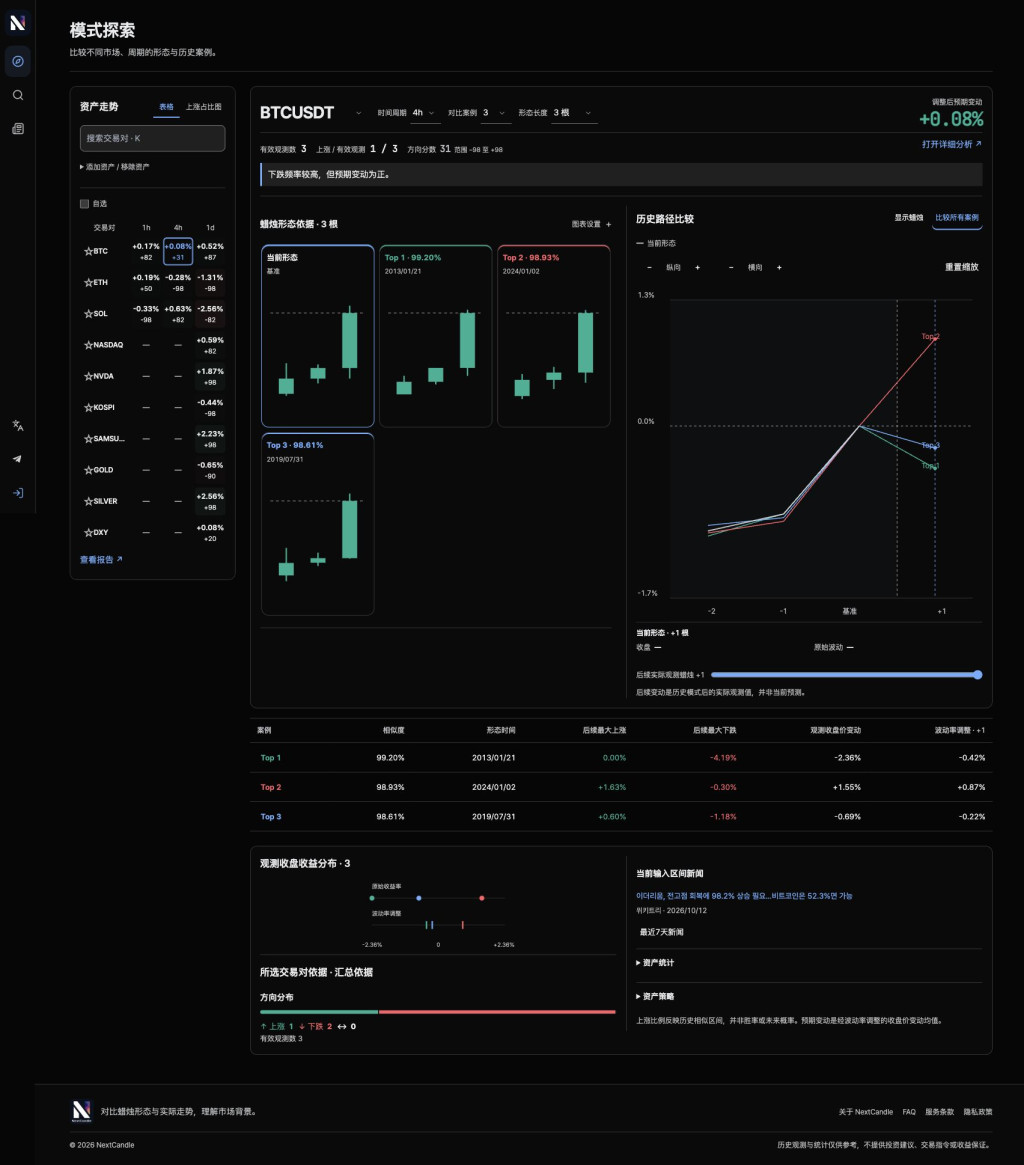Increase 纵向 zoom with the plus button
Screen dimensions: 1024x1165
(697, 267)
